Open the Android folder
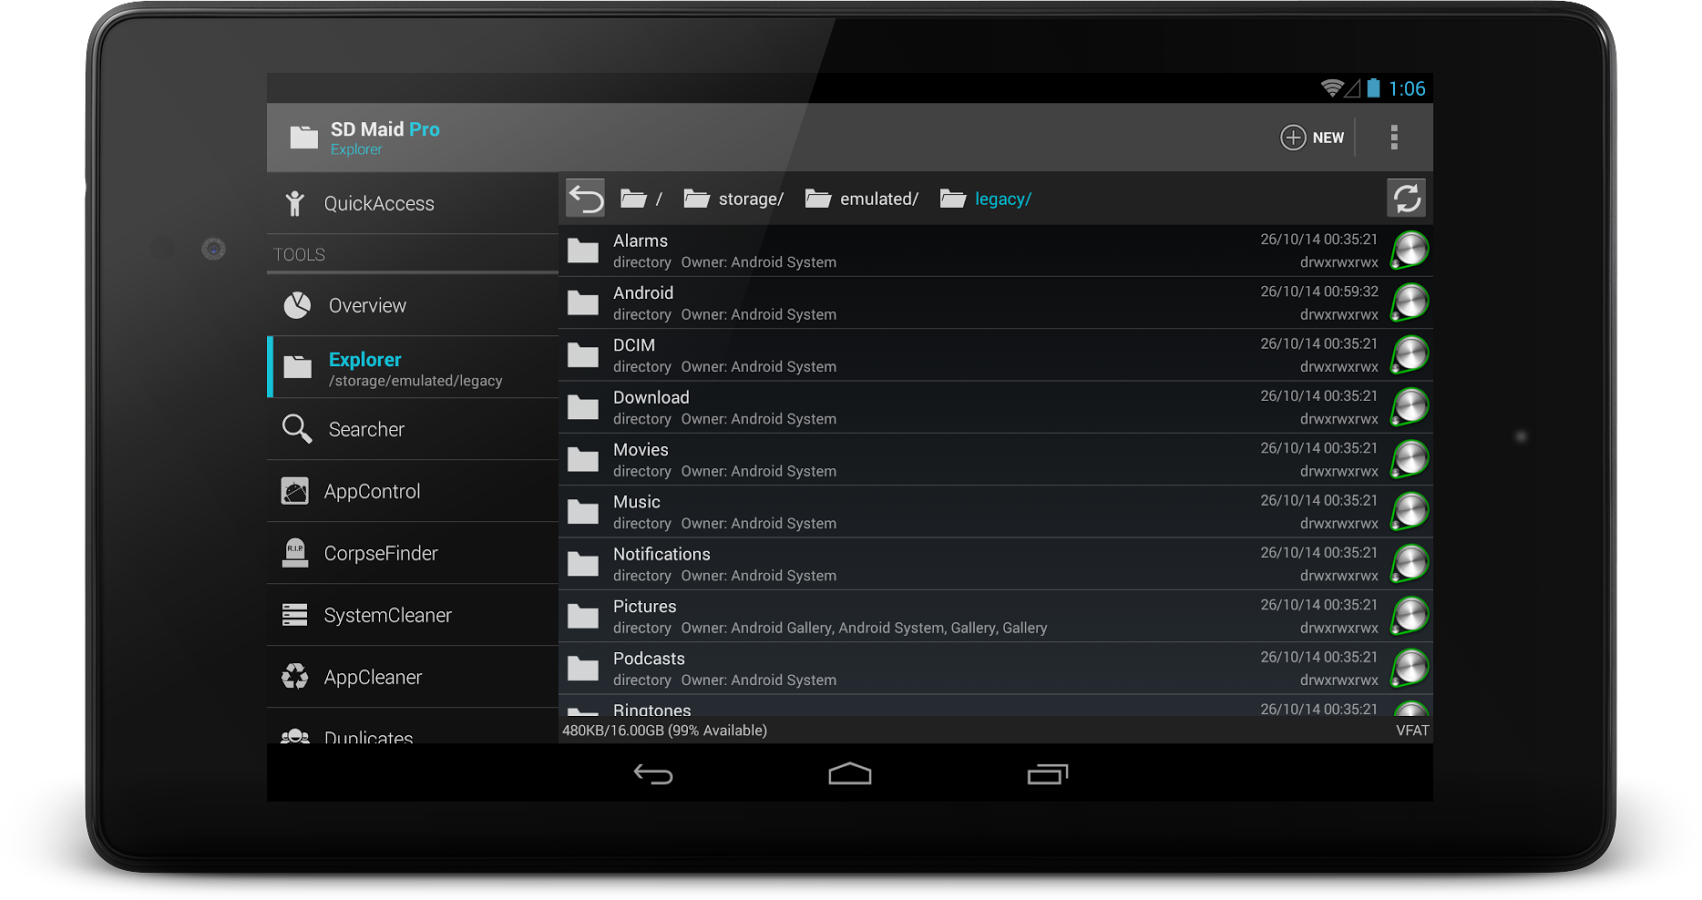Screen dimensions: 1702x900 pyautogui.click(x=995, y=302)
